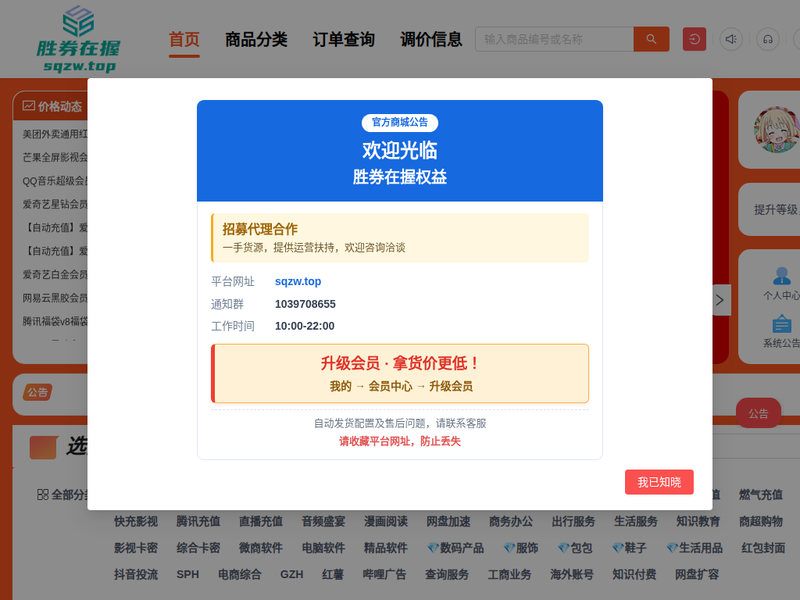Image resolution: width=800 pixels, height=600 pixels.
Task: Select the 商超购物 category
Action: (761, 521)
